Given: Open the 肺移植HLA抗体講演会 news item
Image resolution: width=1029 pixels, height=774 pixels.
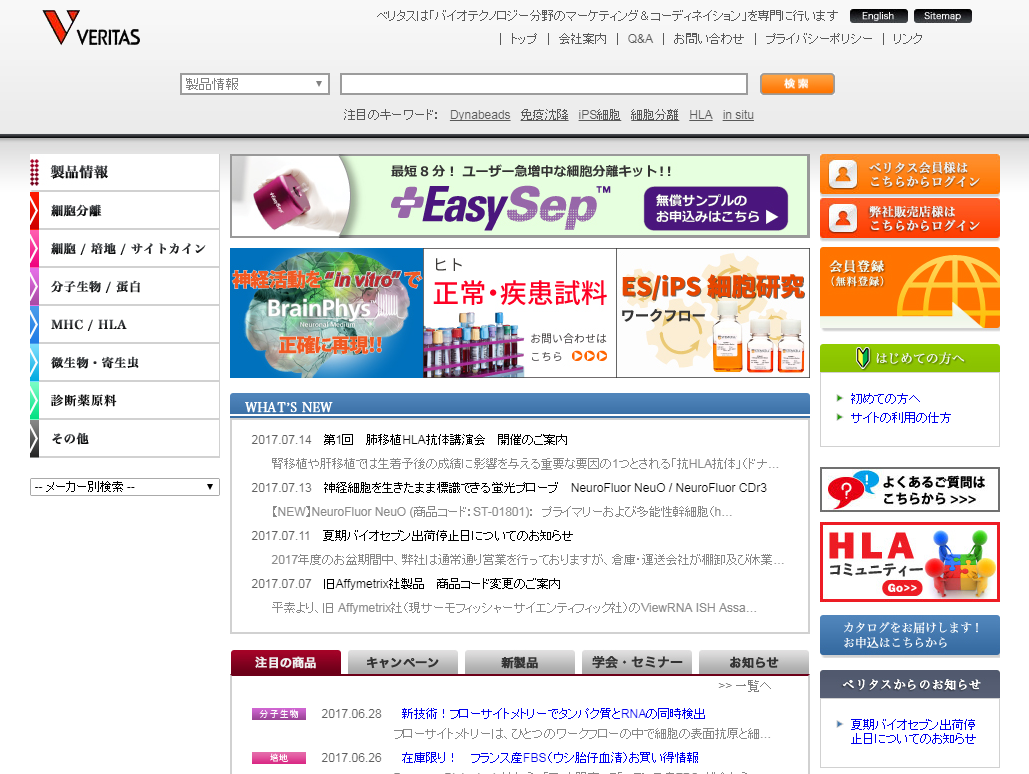Looking at the screenshot, I should point(446,440).
